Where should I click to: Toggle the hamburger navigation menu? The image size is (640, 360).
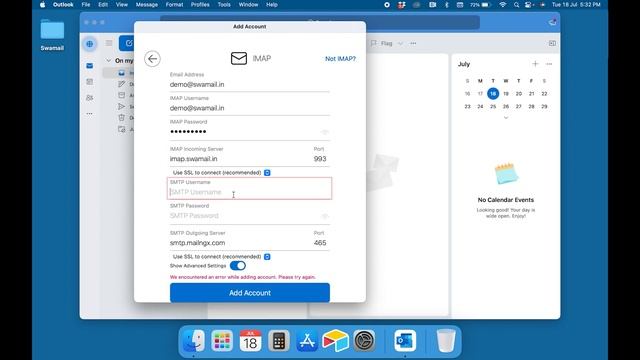pyautogui.click(x=109, y=43)
